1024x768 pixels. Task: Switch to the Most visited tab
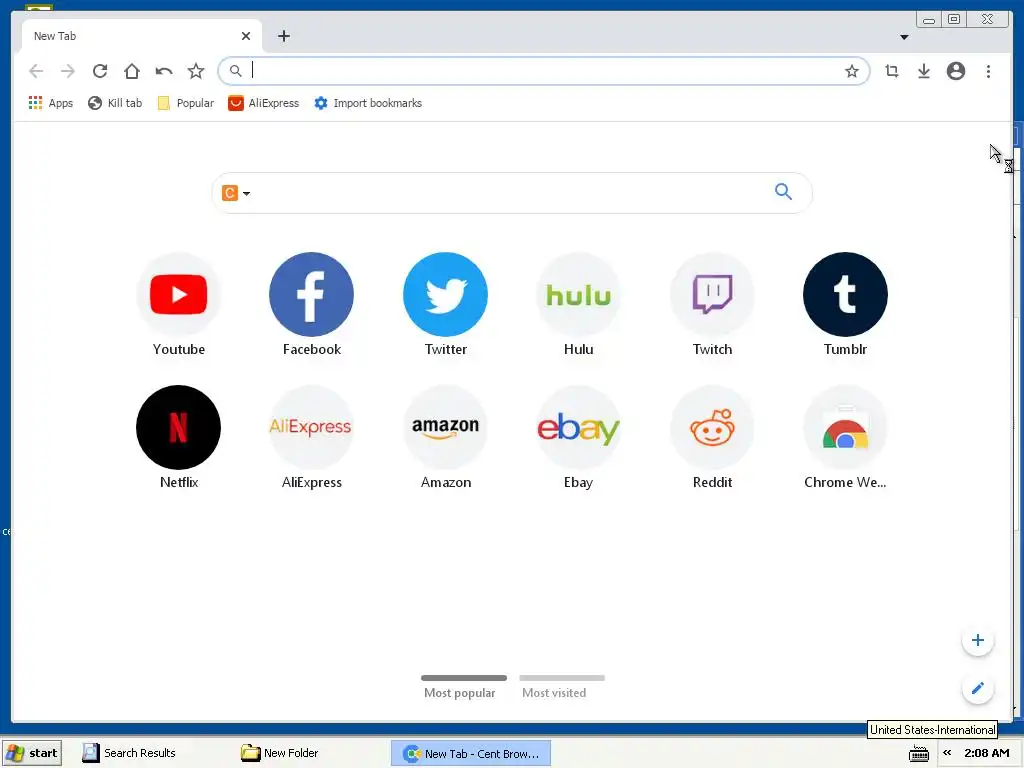click(562, 688)
